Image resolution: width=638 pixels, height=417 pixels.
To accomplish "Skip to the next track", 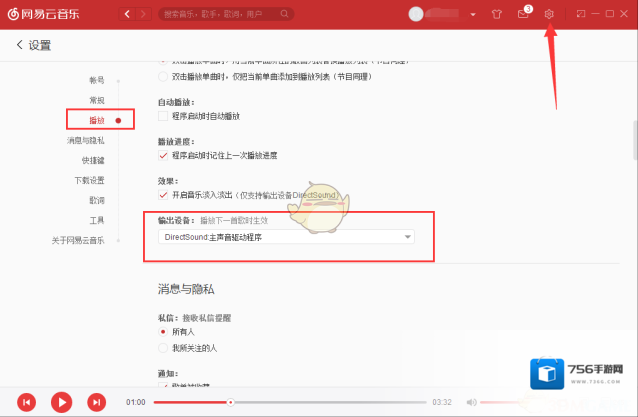I will [x=96, y=401].
